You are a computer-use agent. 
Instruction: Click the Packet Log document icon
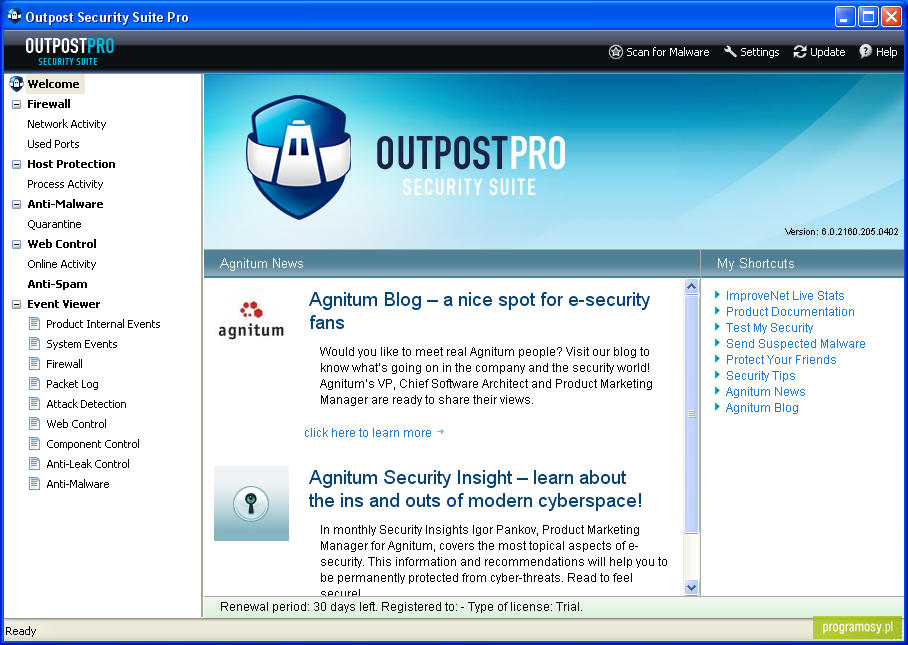click(x=35, y=383)
